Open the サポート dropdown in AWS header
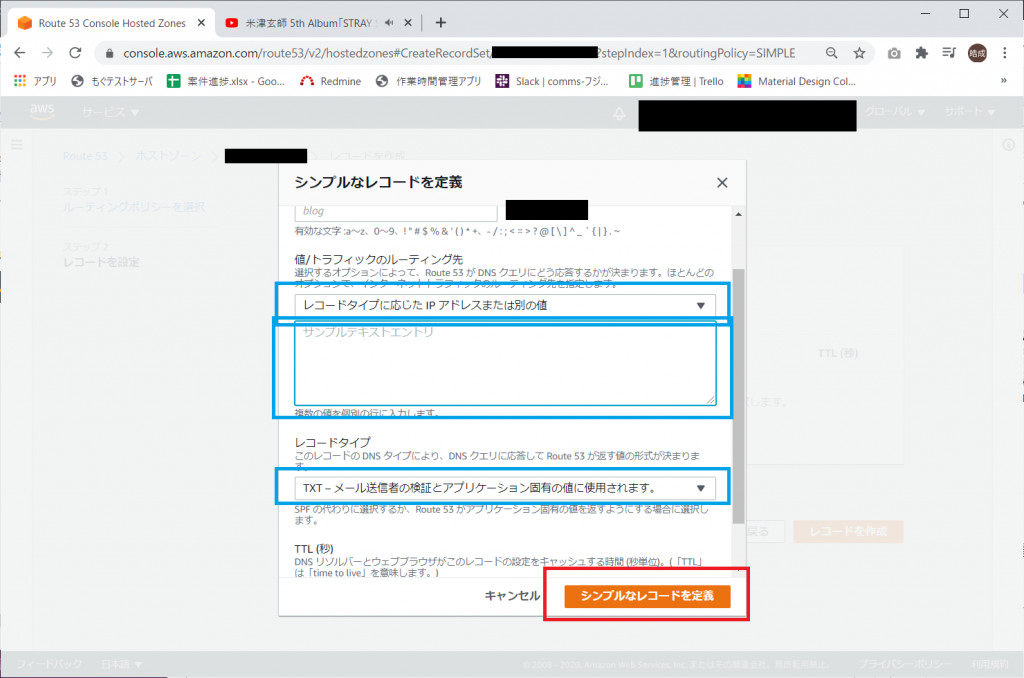 [969, 112]
